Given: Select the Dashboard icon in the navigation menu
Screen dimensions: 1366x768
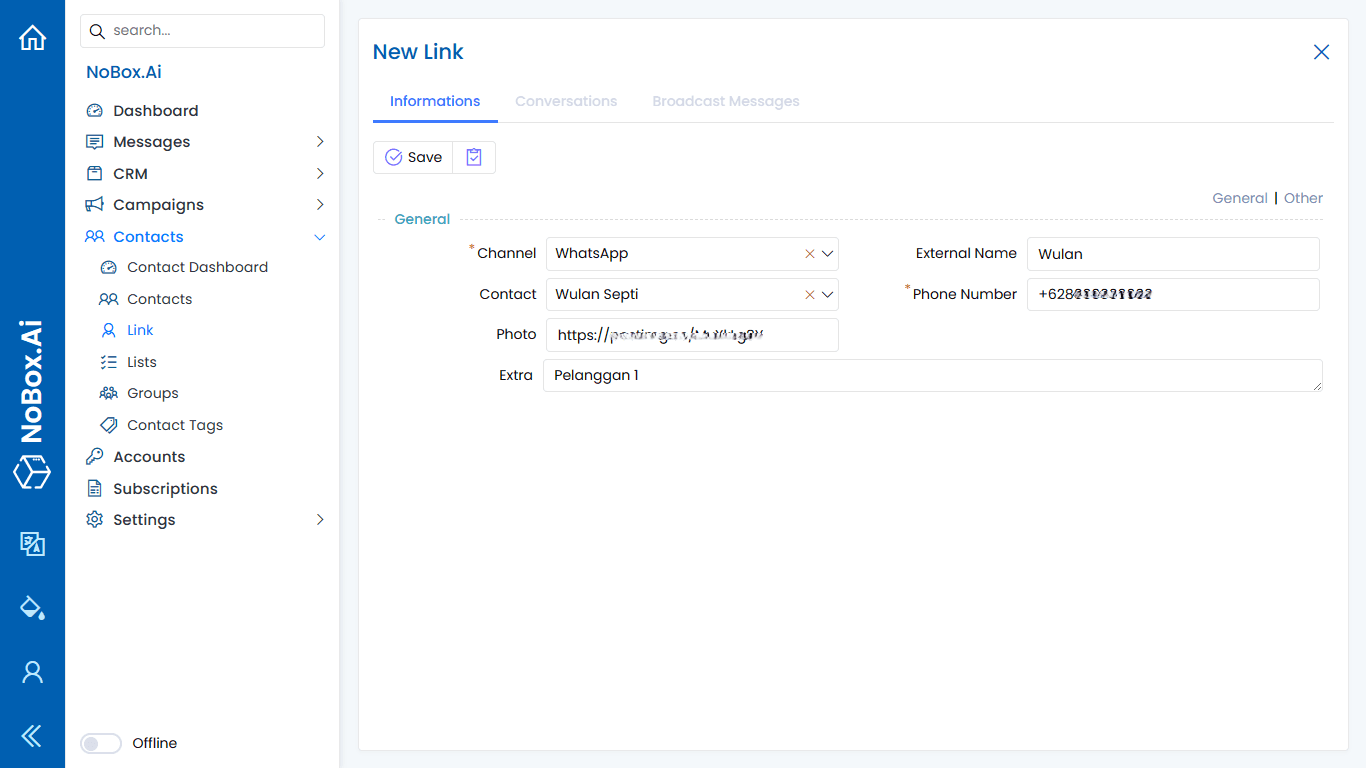Looking at the screenshot, I should (95, 110).
